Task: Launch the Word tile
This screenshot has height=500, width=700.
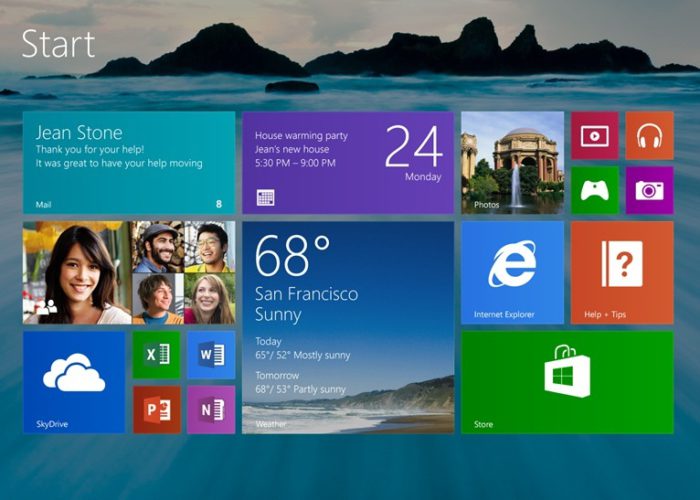Action: (211, 355)
